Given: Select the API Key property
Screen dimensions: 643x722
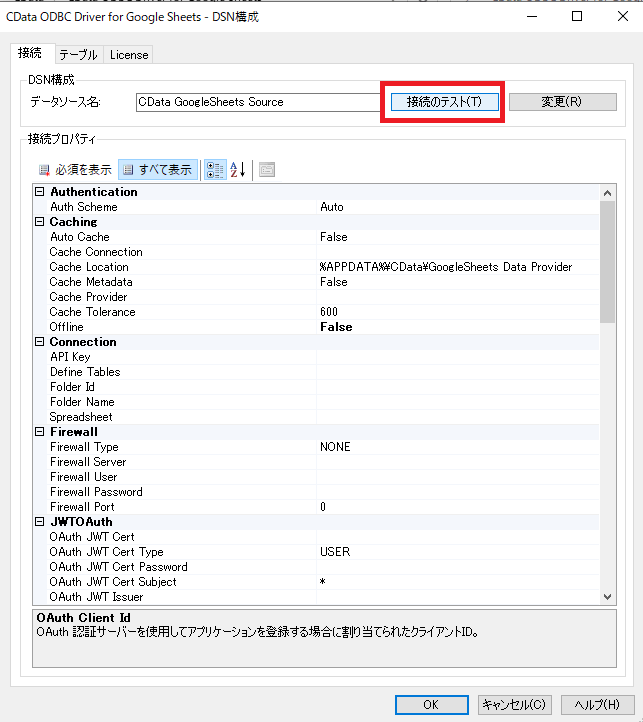Looking at the screenshot, I should pos(322,357).
